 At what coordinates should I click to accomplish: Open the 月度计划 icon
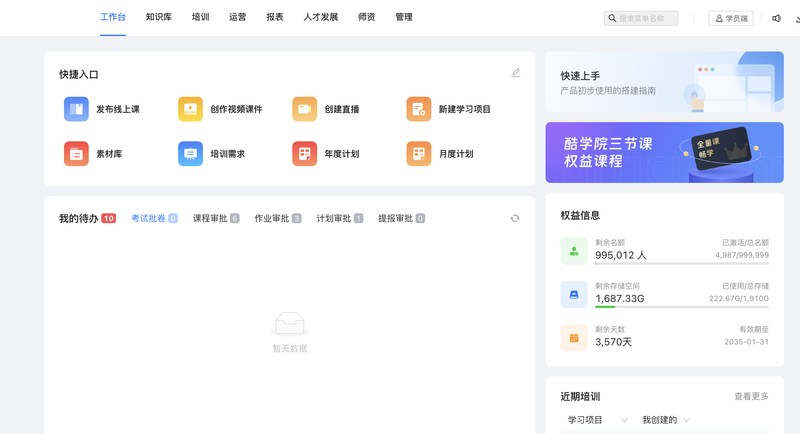pyautogui.click(x=419, y=154)
